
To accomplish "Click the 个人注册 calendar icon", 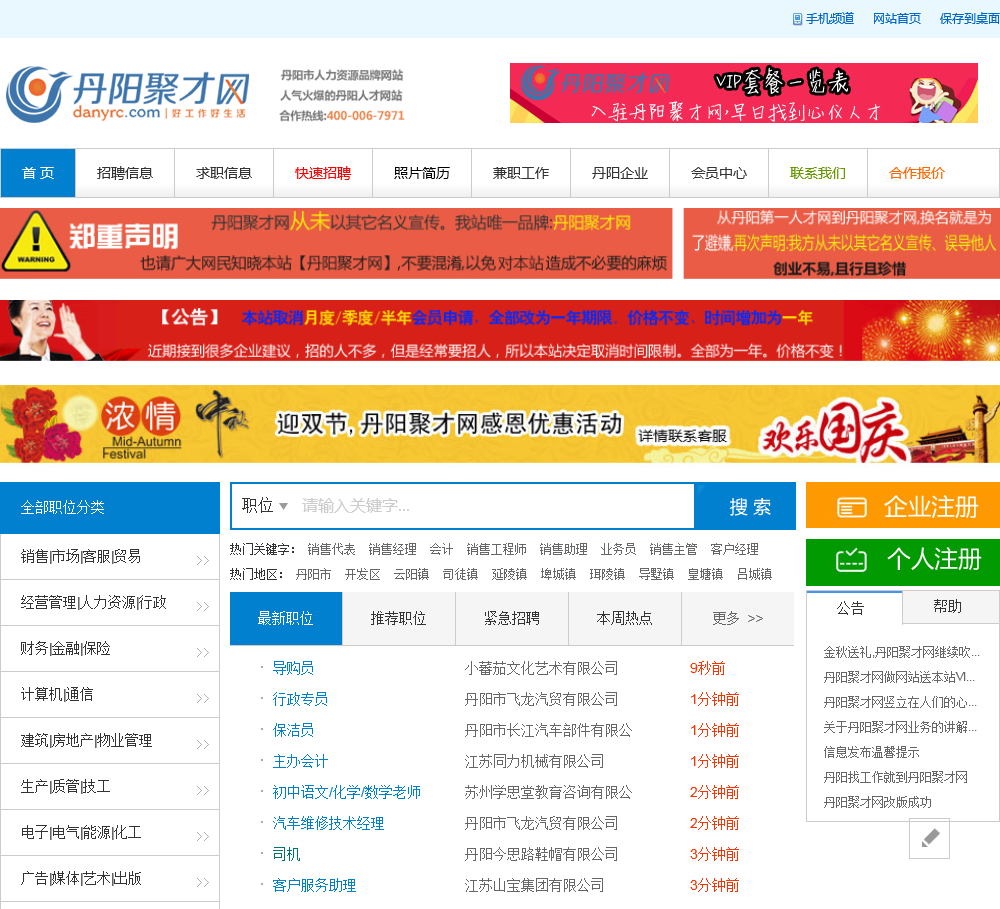I will (x=851, y=560).
